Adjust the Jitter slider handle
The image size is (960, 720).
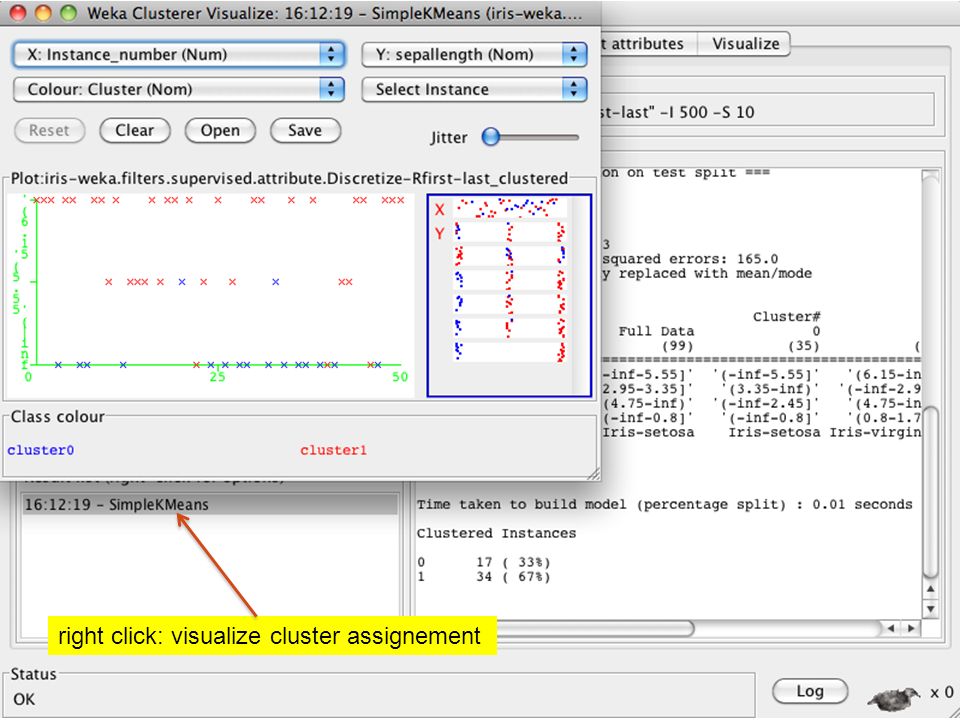pyautogui.click(x=491, y=137)
